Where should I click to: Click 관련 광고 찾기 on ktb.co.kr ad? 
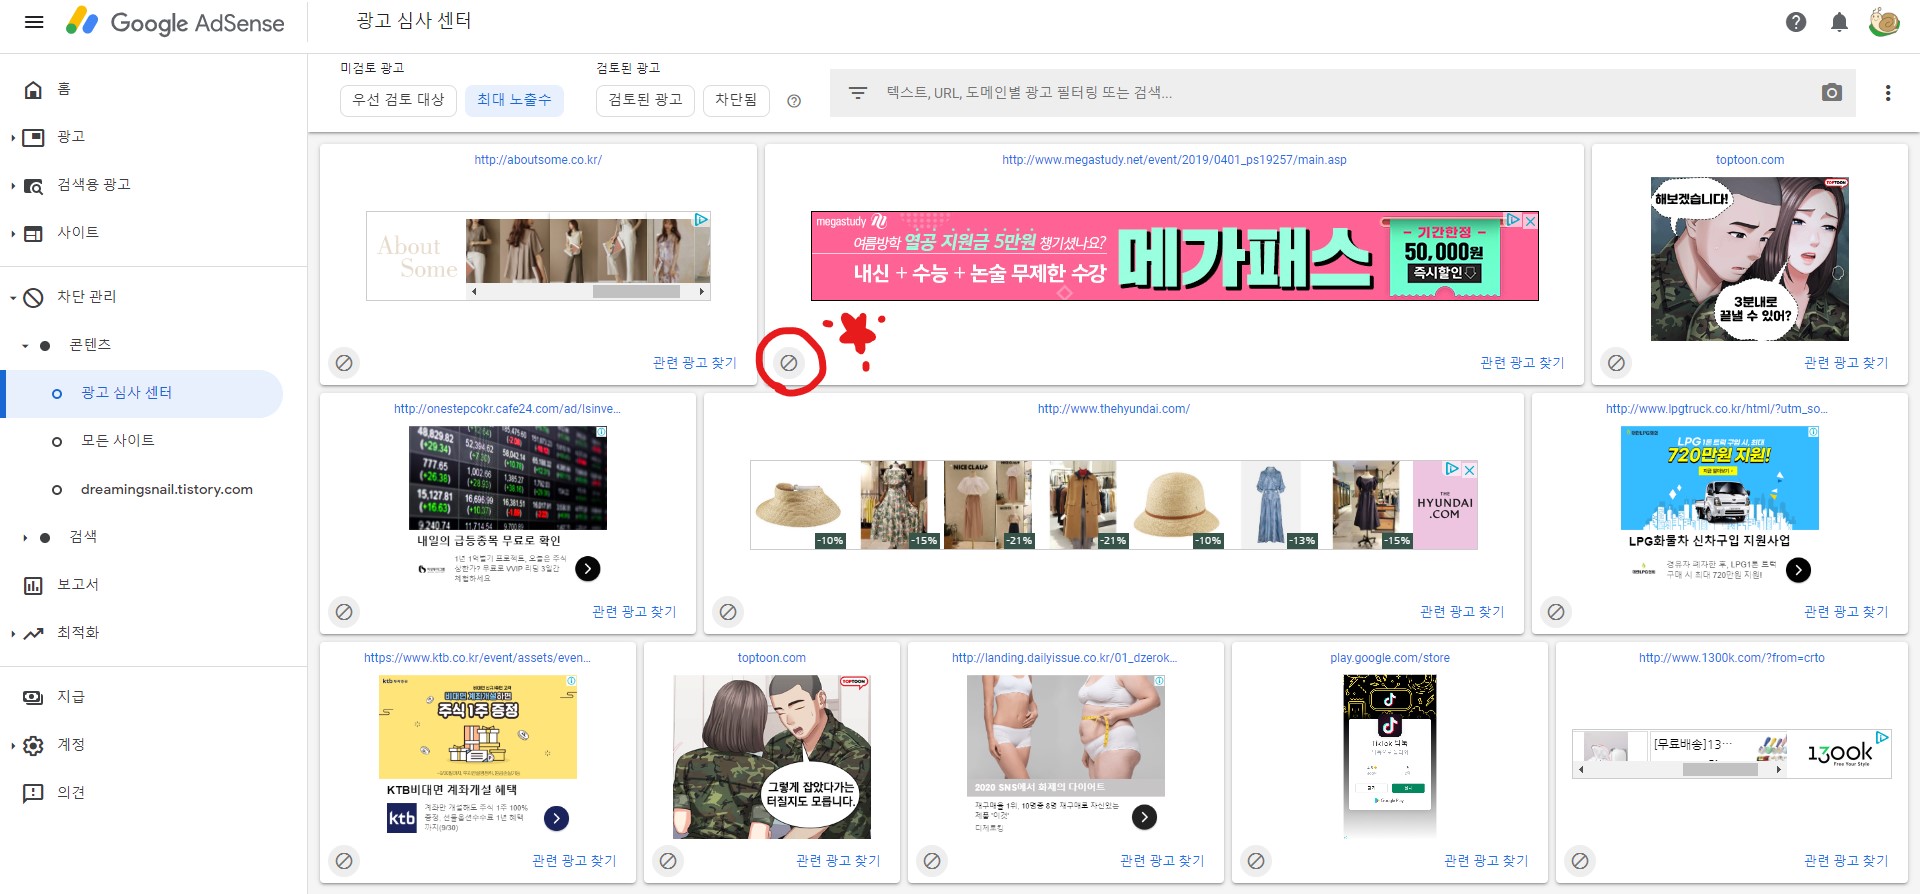574,861
